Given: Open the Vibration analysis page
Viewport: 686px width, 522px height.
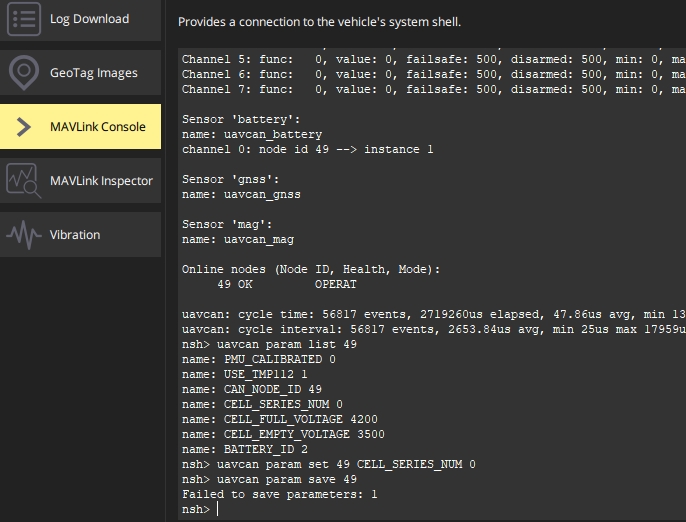Looking at the screenshot, I should tap(80, 235).
